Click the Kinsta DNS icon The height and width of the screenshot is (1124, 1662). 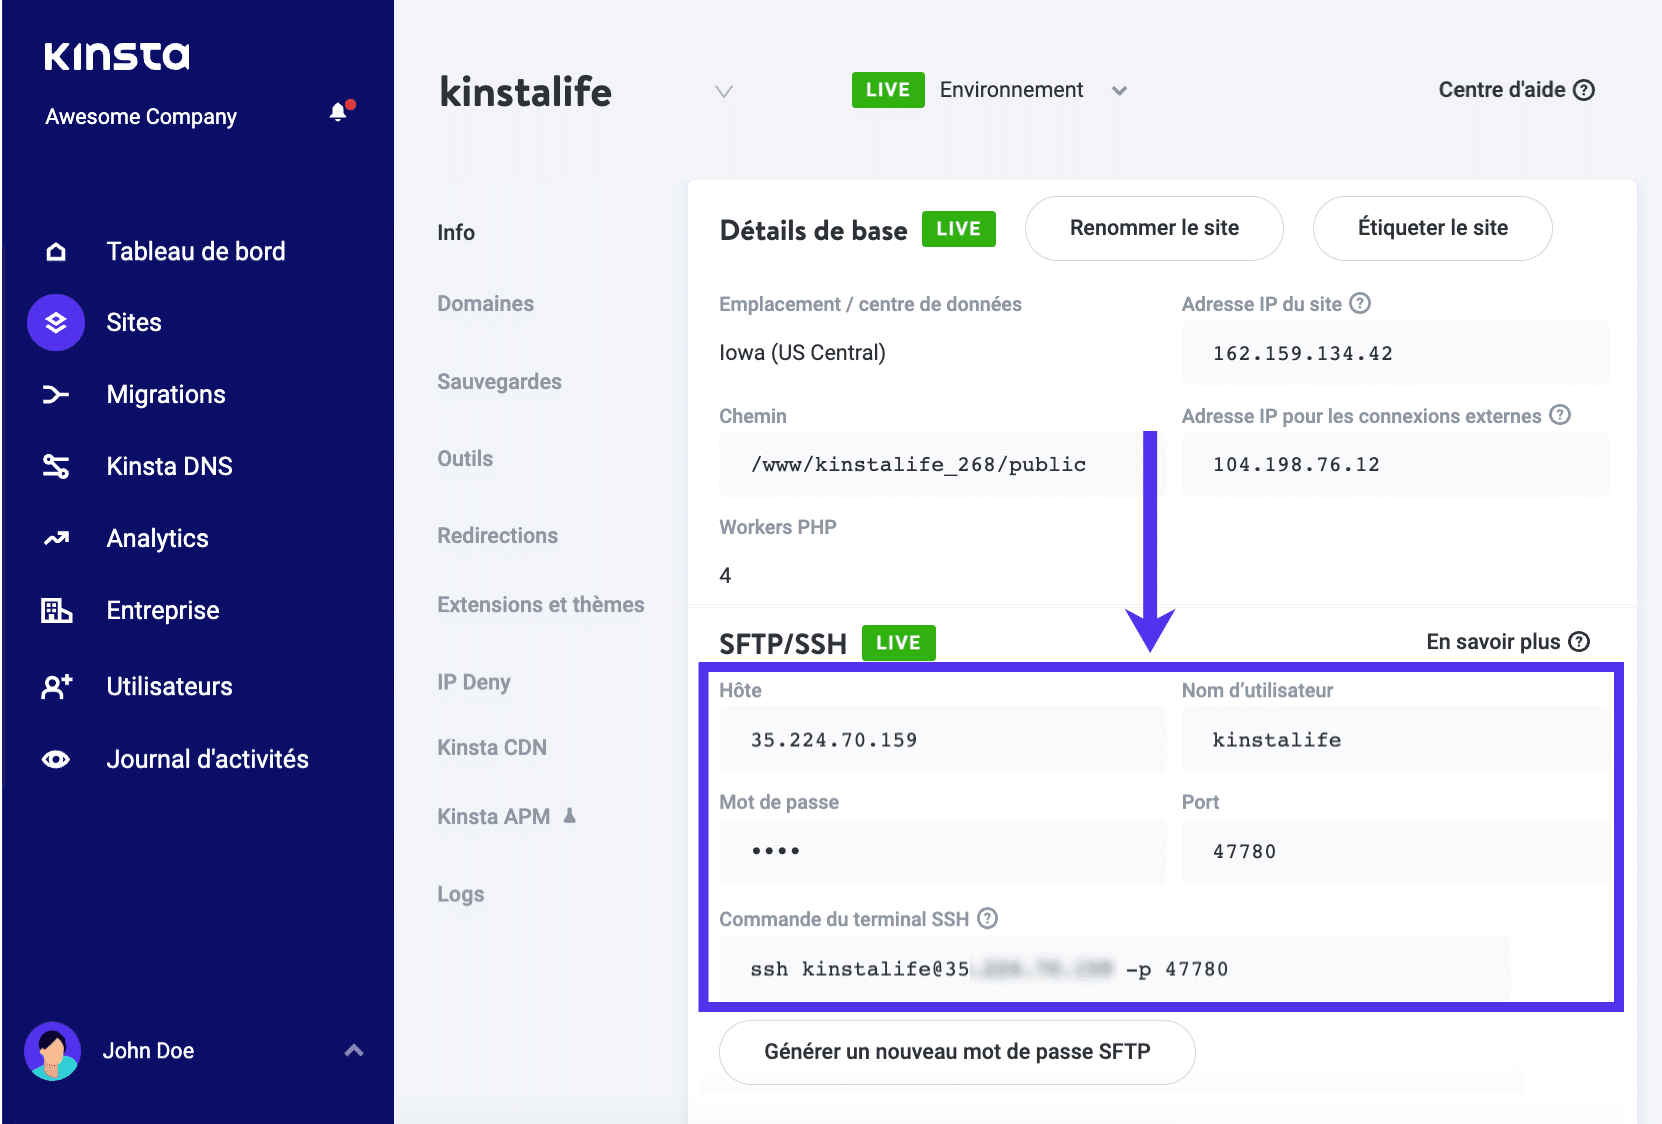click(x=57, y=466)
